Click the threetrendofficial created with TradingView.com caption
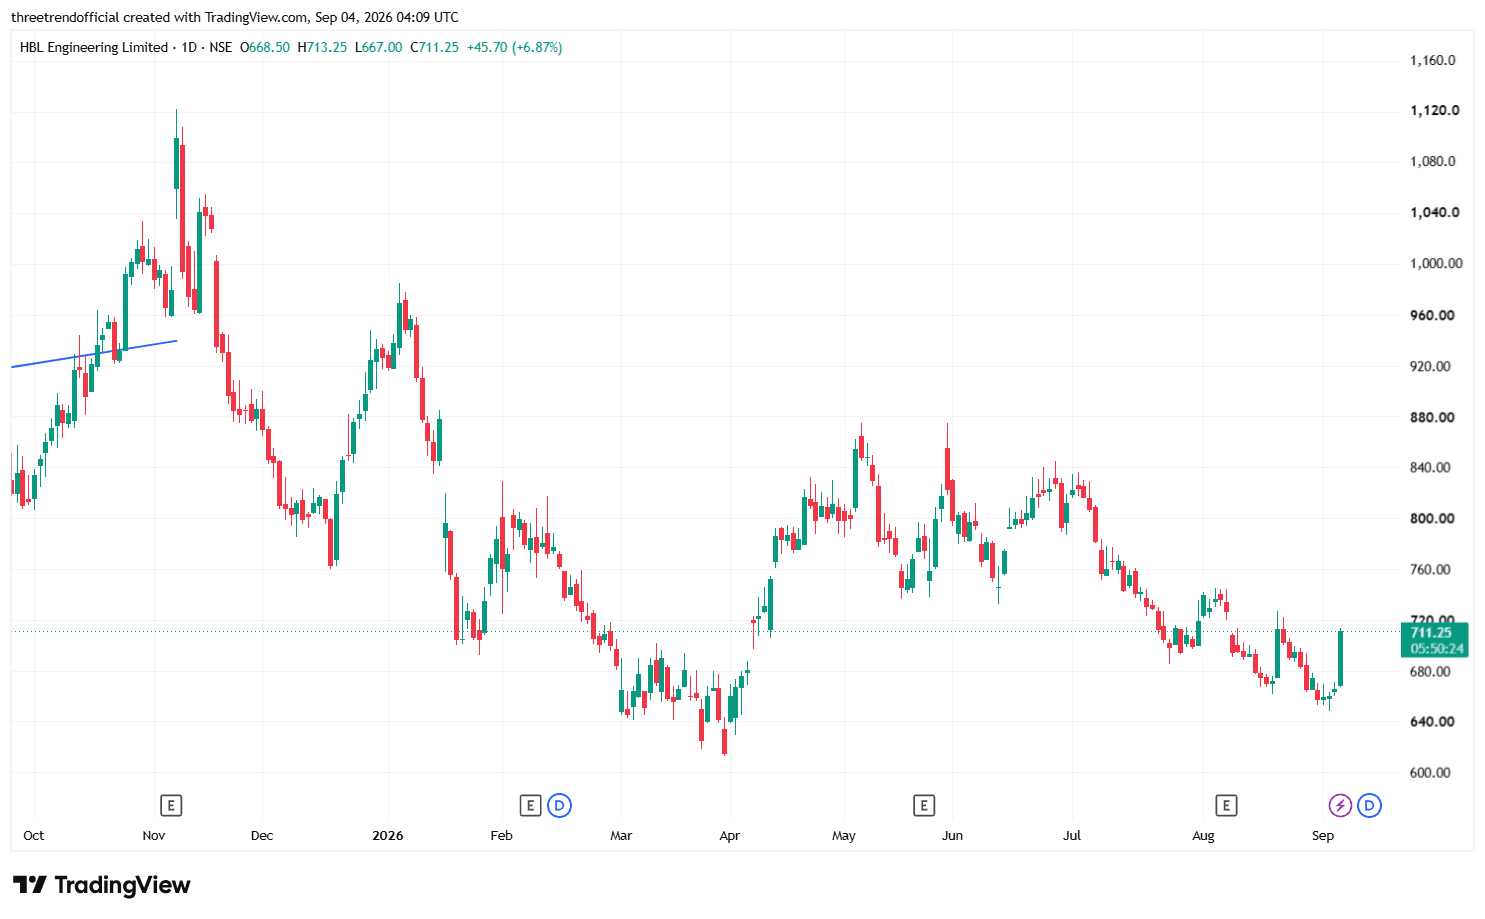Image resolution: width=1485 pixels, height=919 pixels. pyautogui.click(x=235, y=17)
